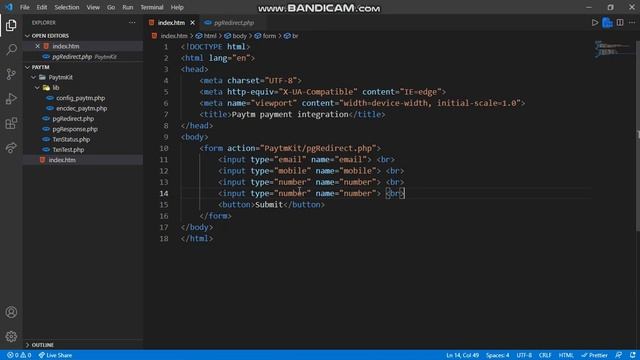640x360 pixels.
Task: Collapse the Open Editors section
Action: 27,36
